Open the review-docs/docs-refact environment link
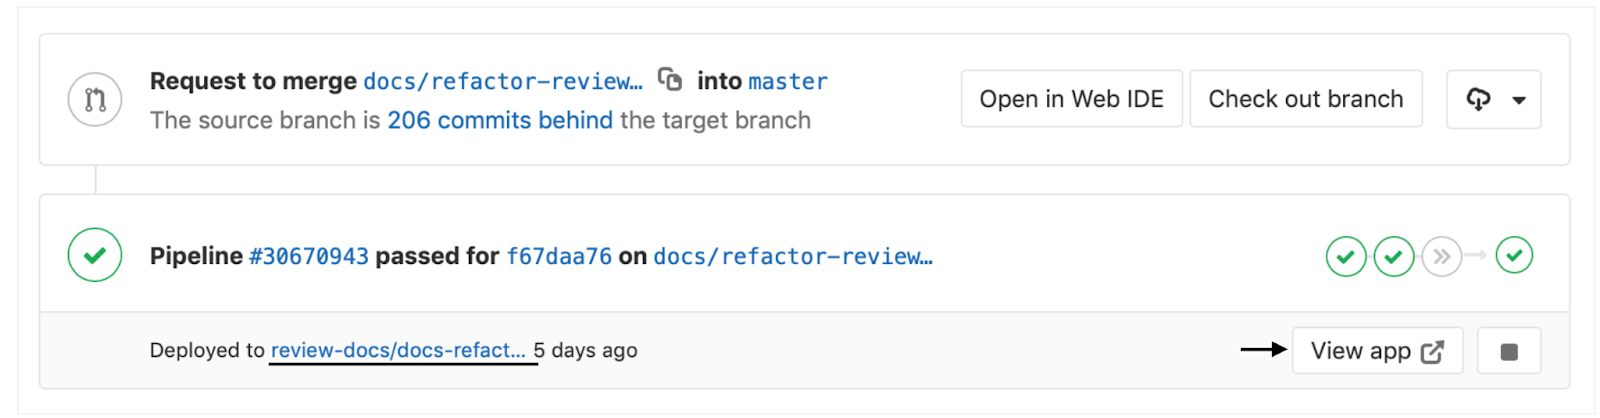This screenshot has width=1600, height=418. (398, 350)
